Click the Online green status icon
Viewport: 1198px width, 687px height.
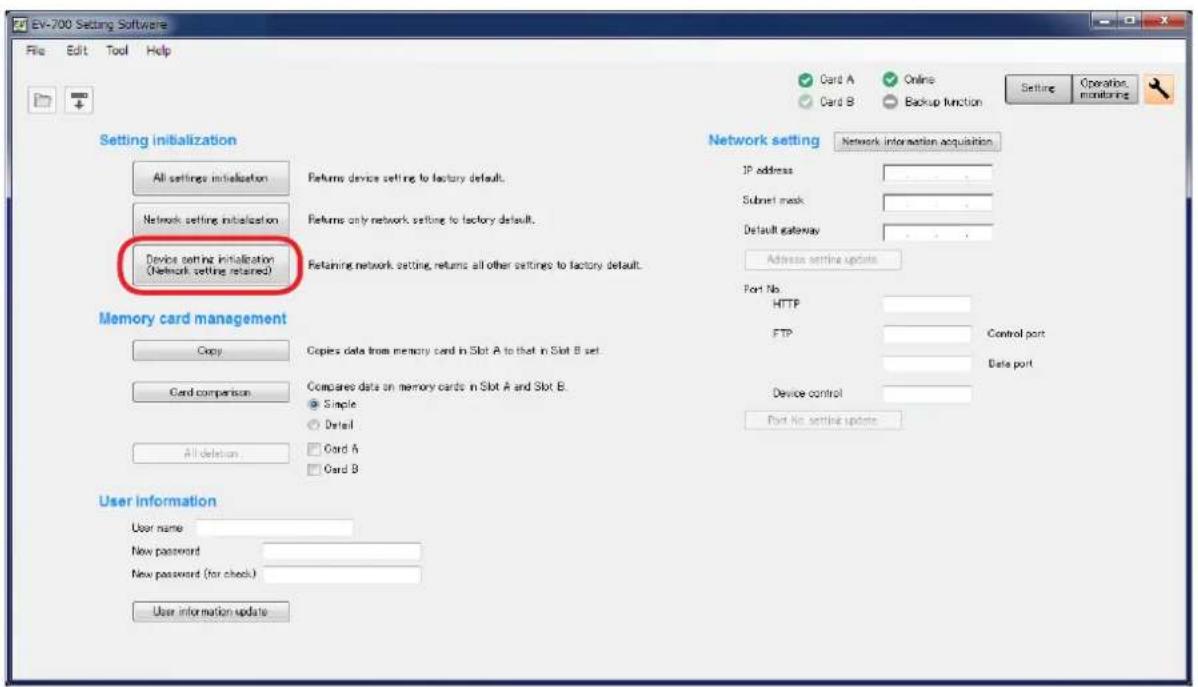[890, 79]
